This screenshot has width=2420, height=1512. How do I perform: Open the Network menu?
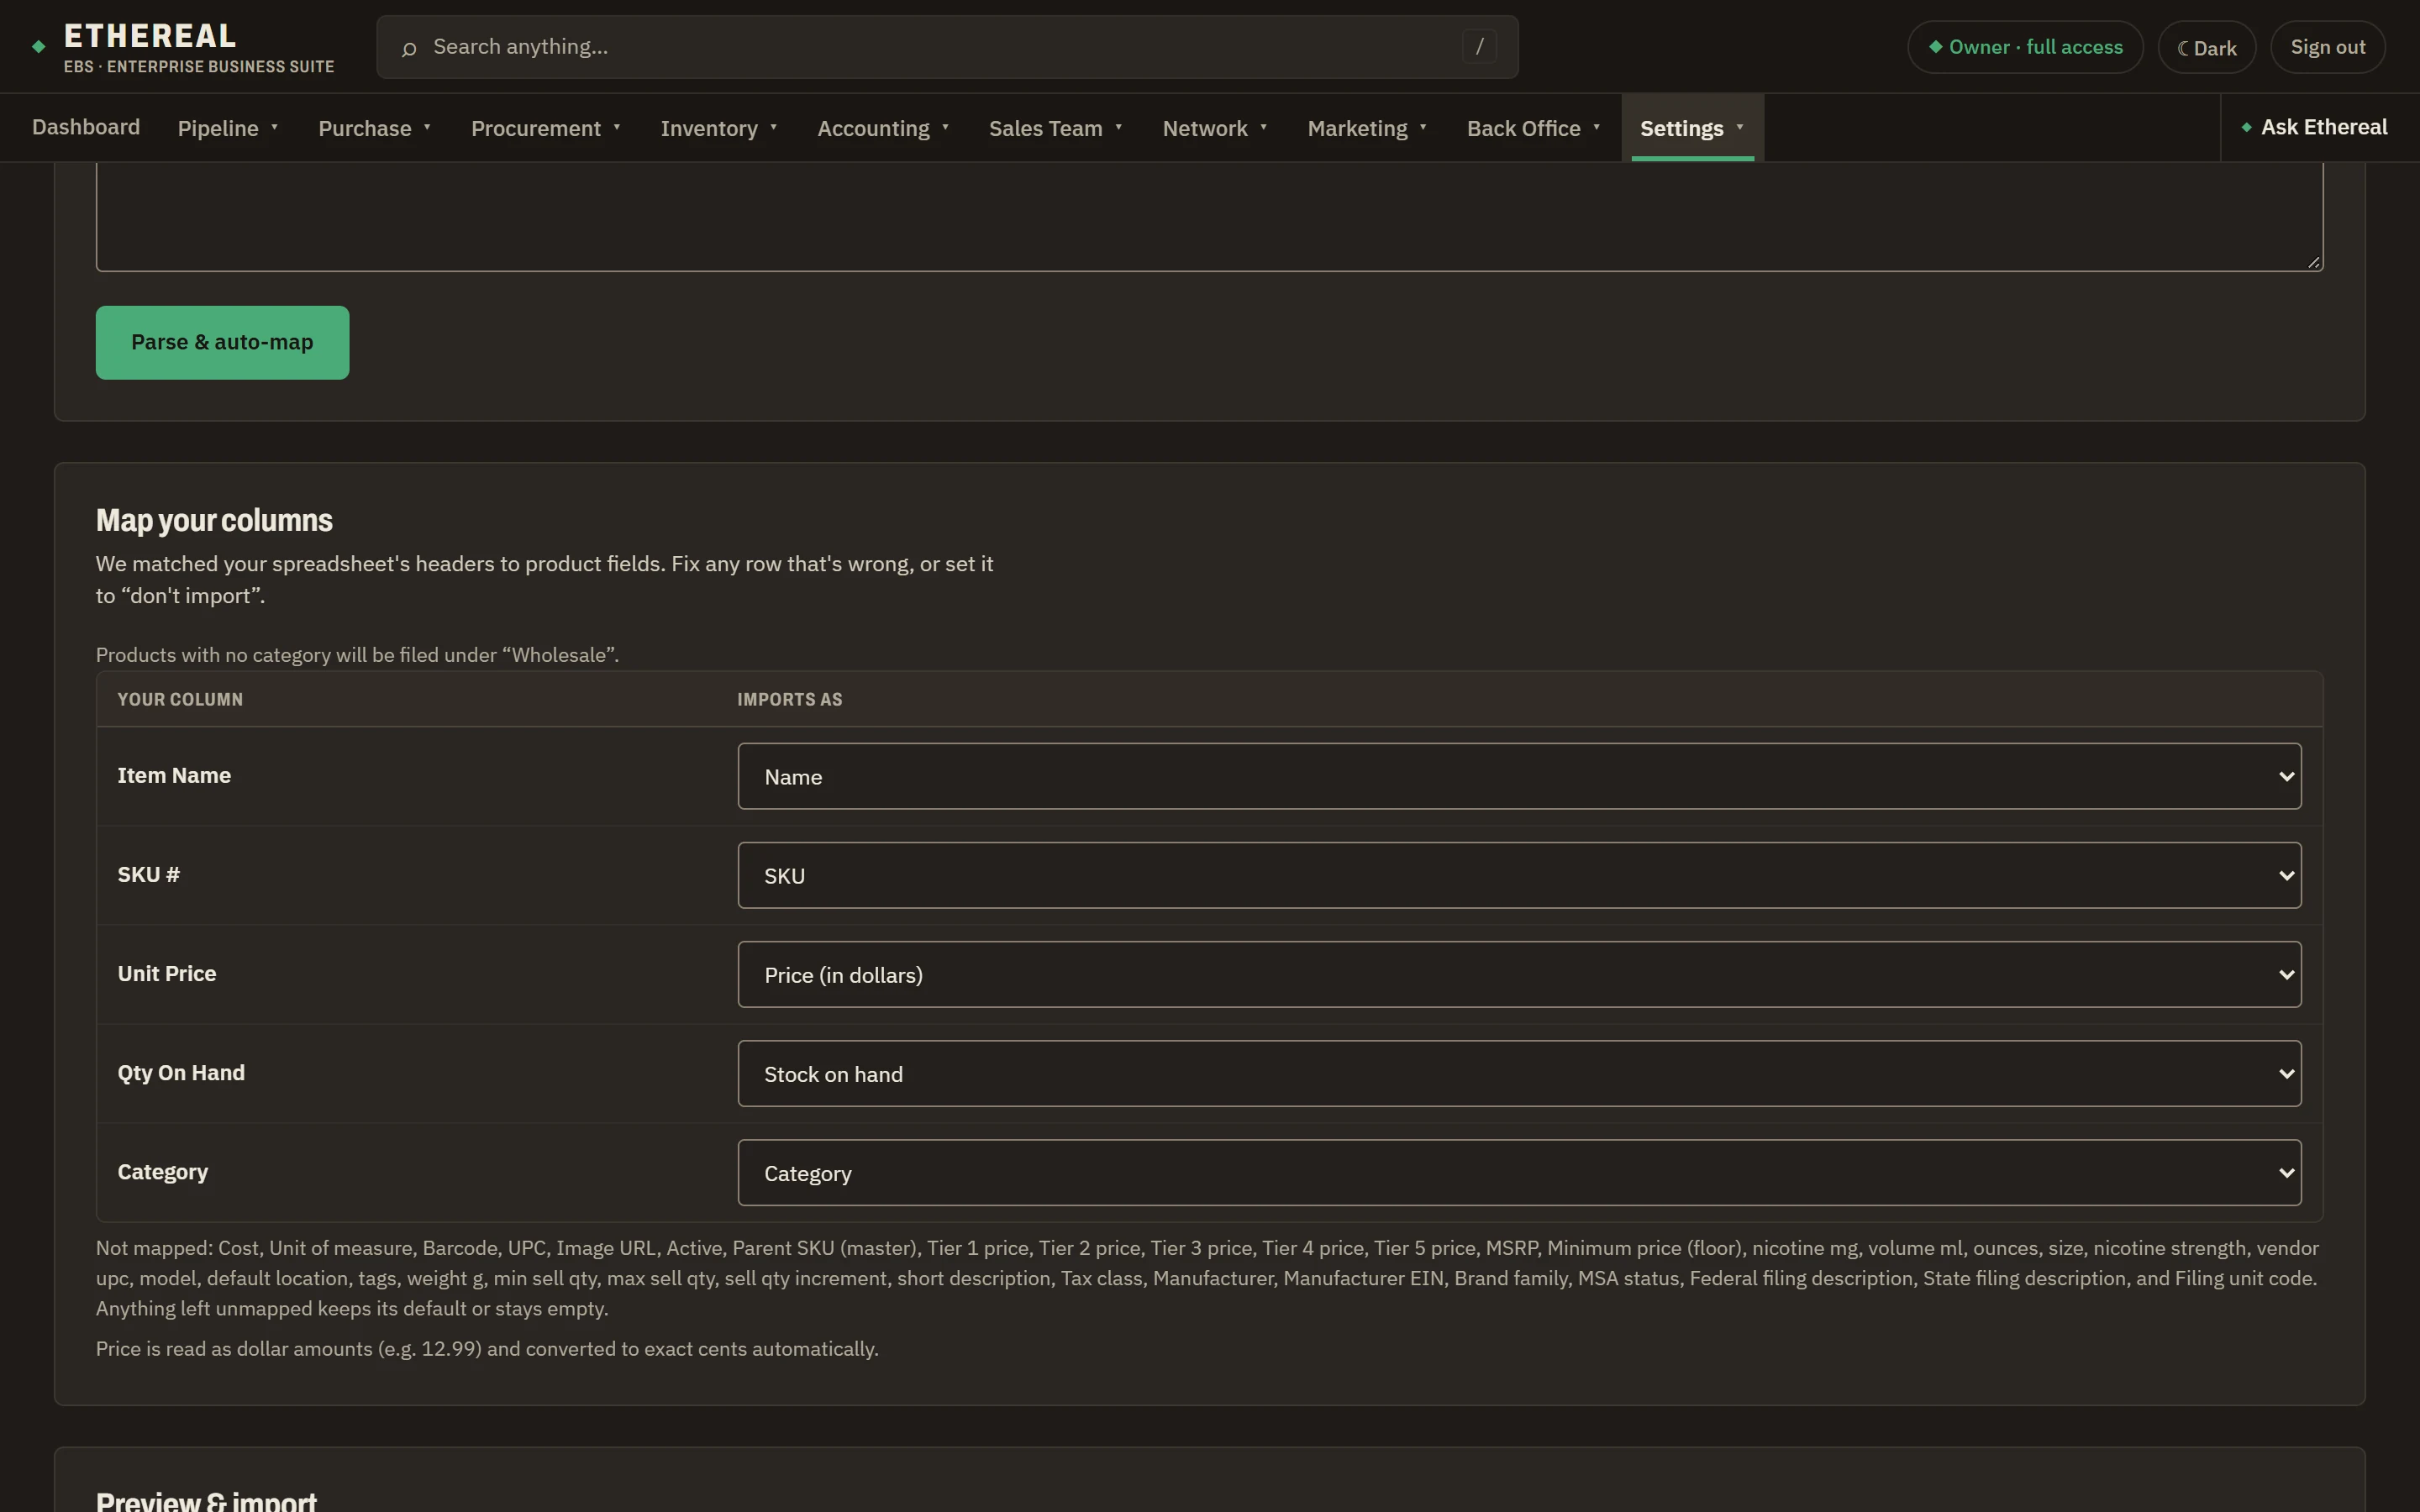click(x=1215, y=128)
